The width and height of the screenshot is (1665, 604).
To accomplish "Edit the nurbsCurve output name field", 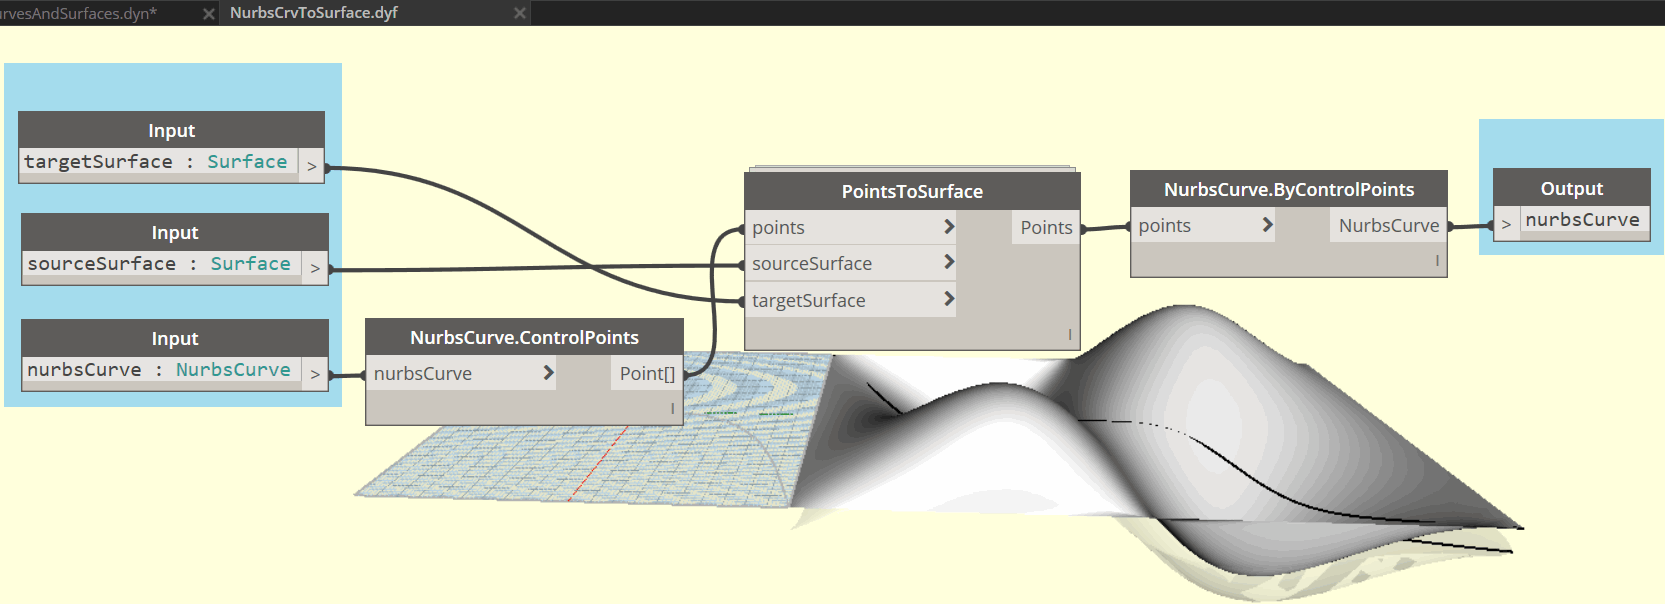I will coord(1584,220).
